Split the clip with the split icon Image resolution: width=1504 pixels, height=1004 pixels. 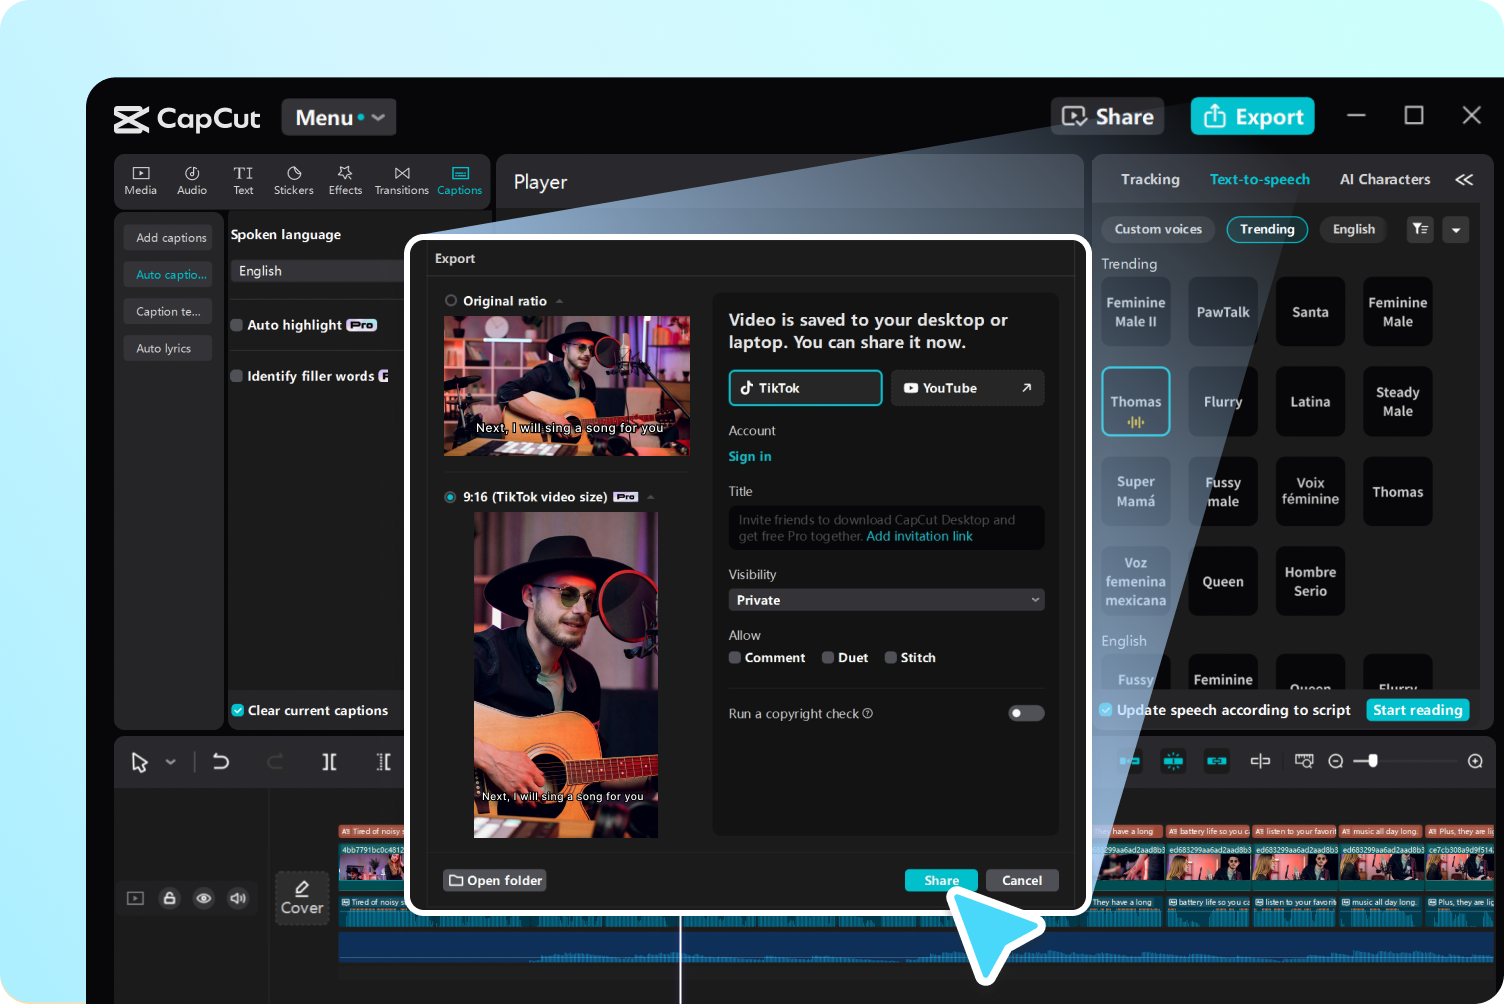pos(329,761)
